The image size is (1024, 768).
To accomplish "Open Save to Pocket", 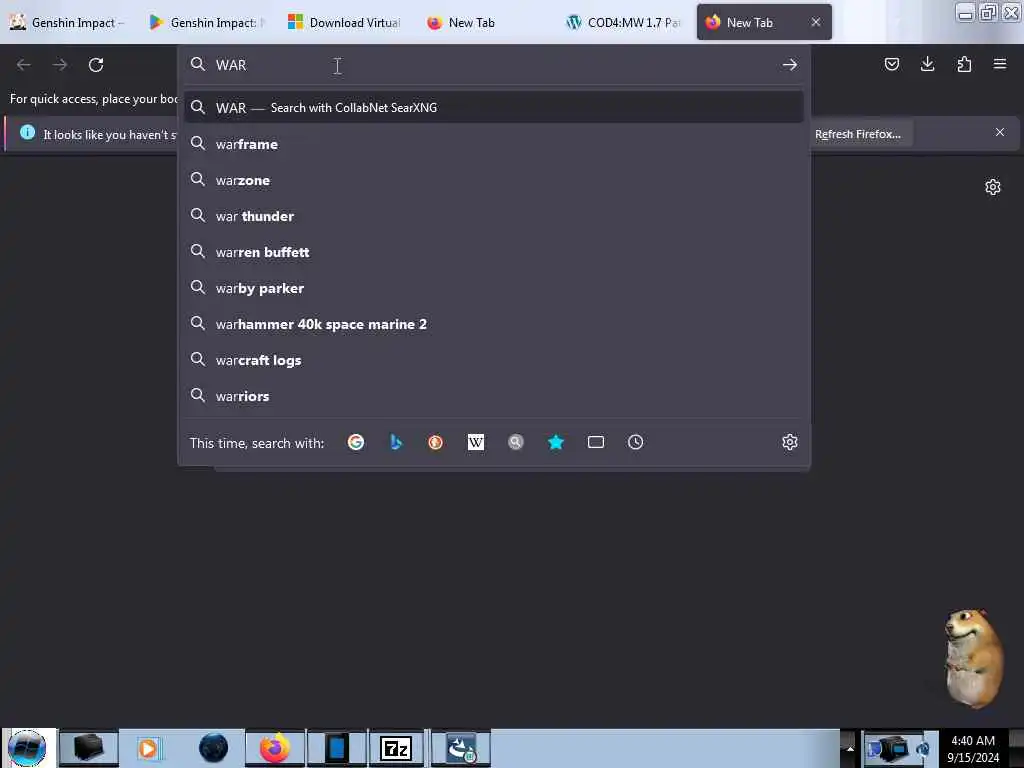I will pyautogui.click(x=891, y=64).
